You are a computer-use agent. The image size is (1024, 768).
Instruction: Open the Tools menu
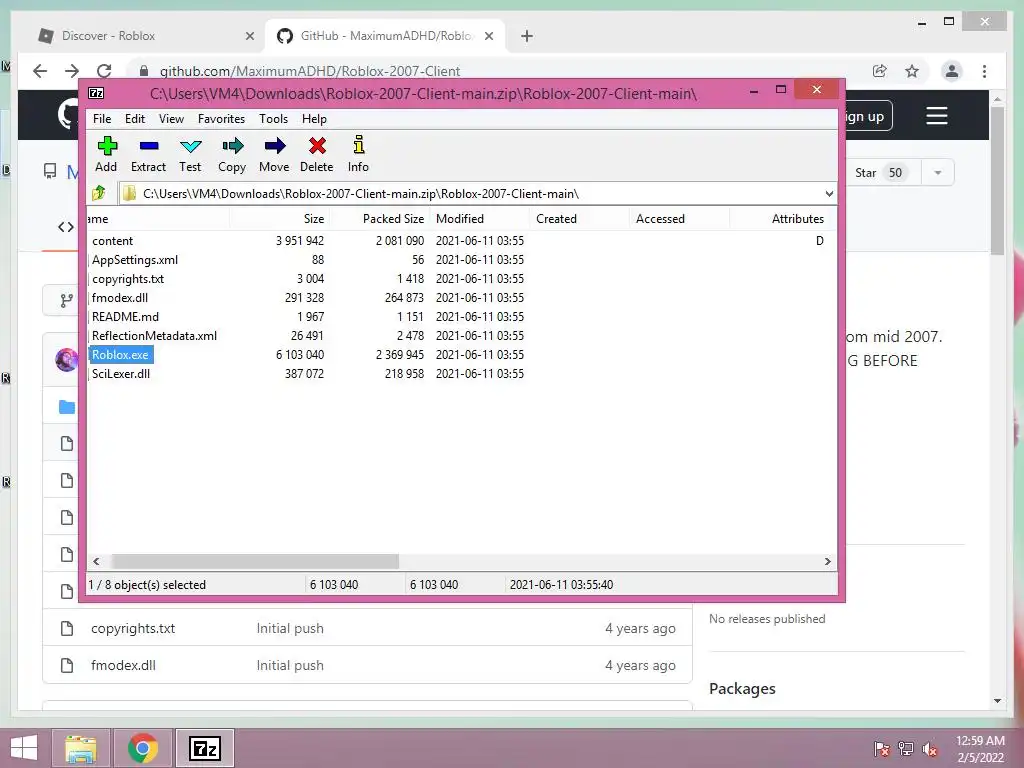click(273, 119)
